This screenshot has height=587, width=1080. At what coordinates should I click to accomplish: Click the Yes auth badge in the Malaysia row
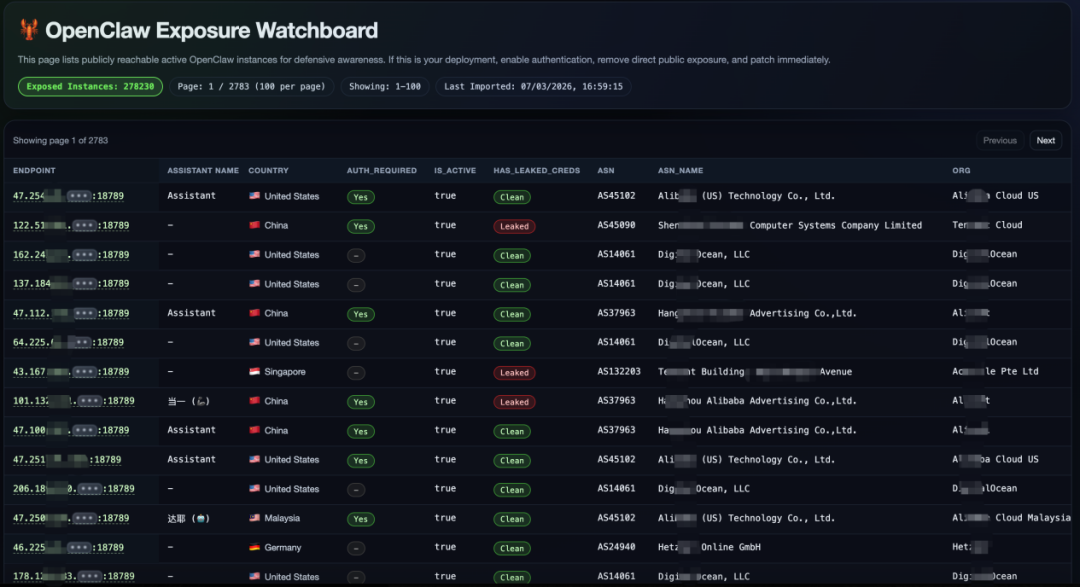[x=360, y=519]
